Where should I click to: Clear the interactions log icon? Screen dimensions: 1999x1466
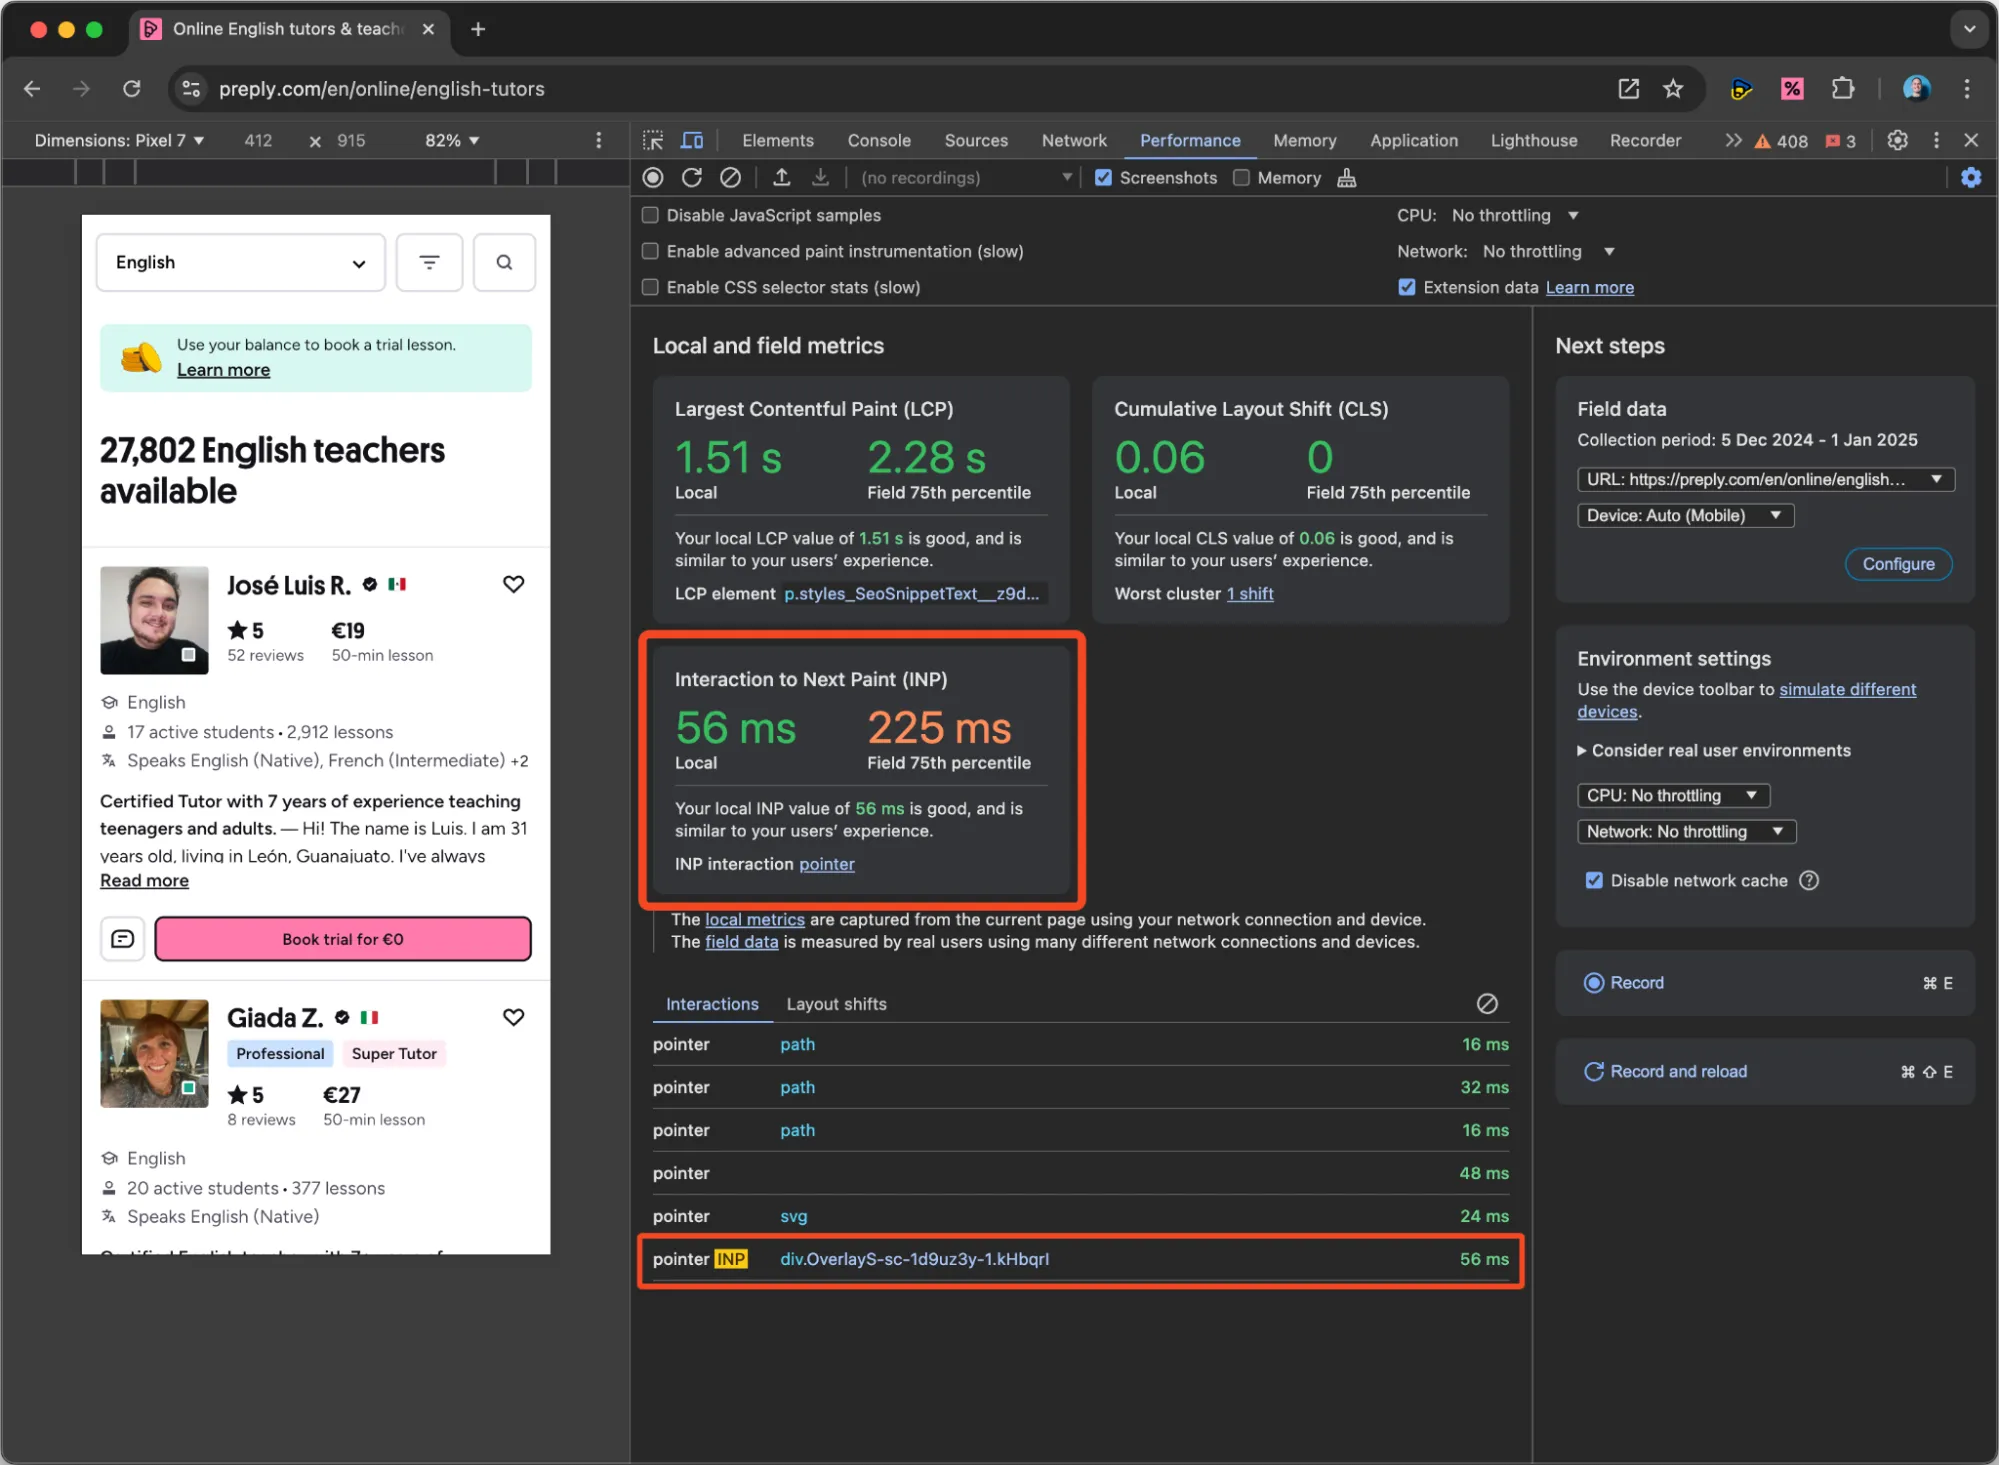point(1487,1004)
